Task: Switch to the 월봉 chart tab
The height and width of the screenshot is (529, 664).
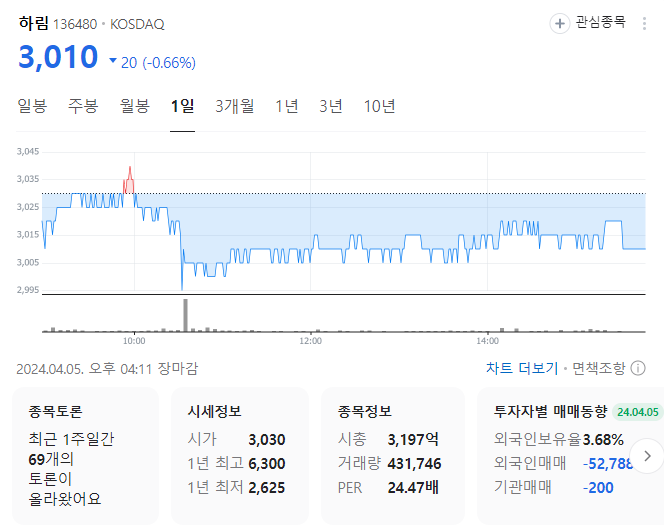Action: point(135,106)
